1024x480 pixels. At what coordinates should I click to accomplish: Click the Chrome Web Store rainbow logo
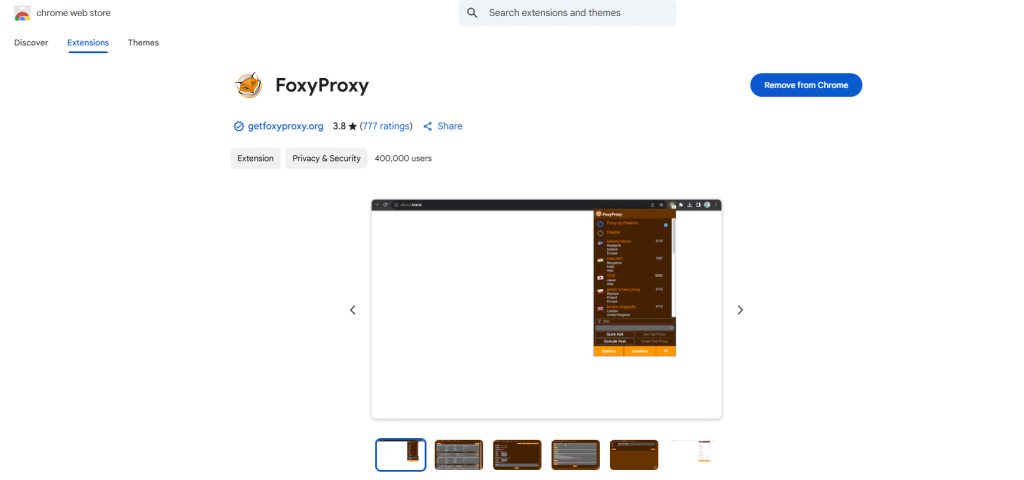click(x=22, y=13)
